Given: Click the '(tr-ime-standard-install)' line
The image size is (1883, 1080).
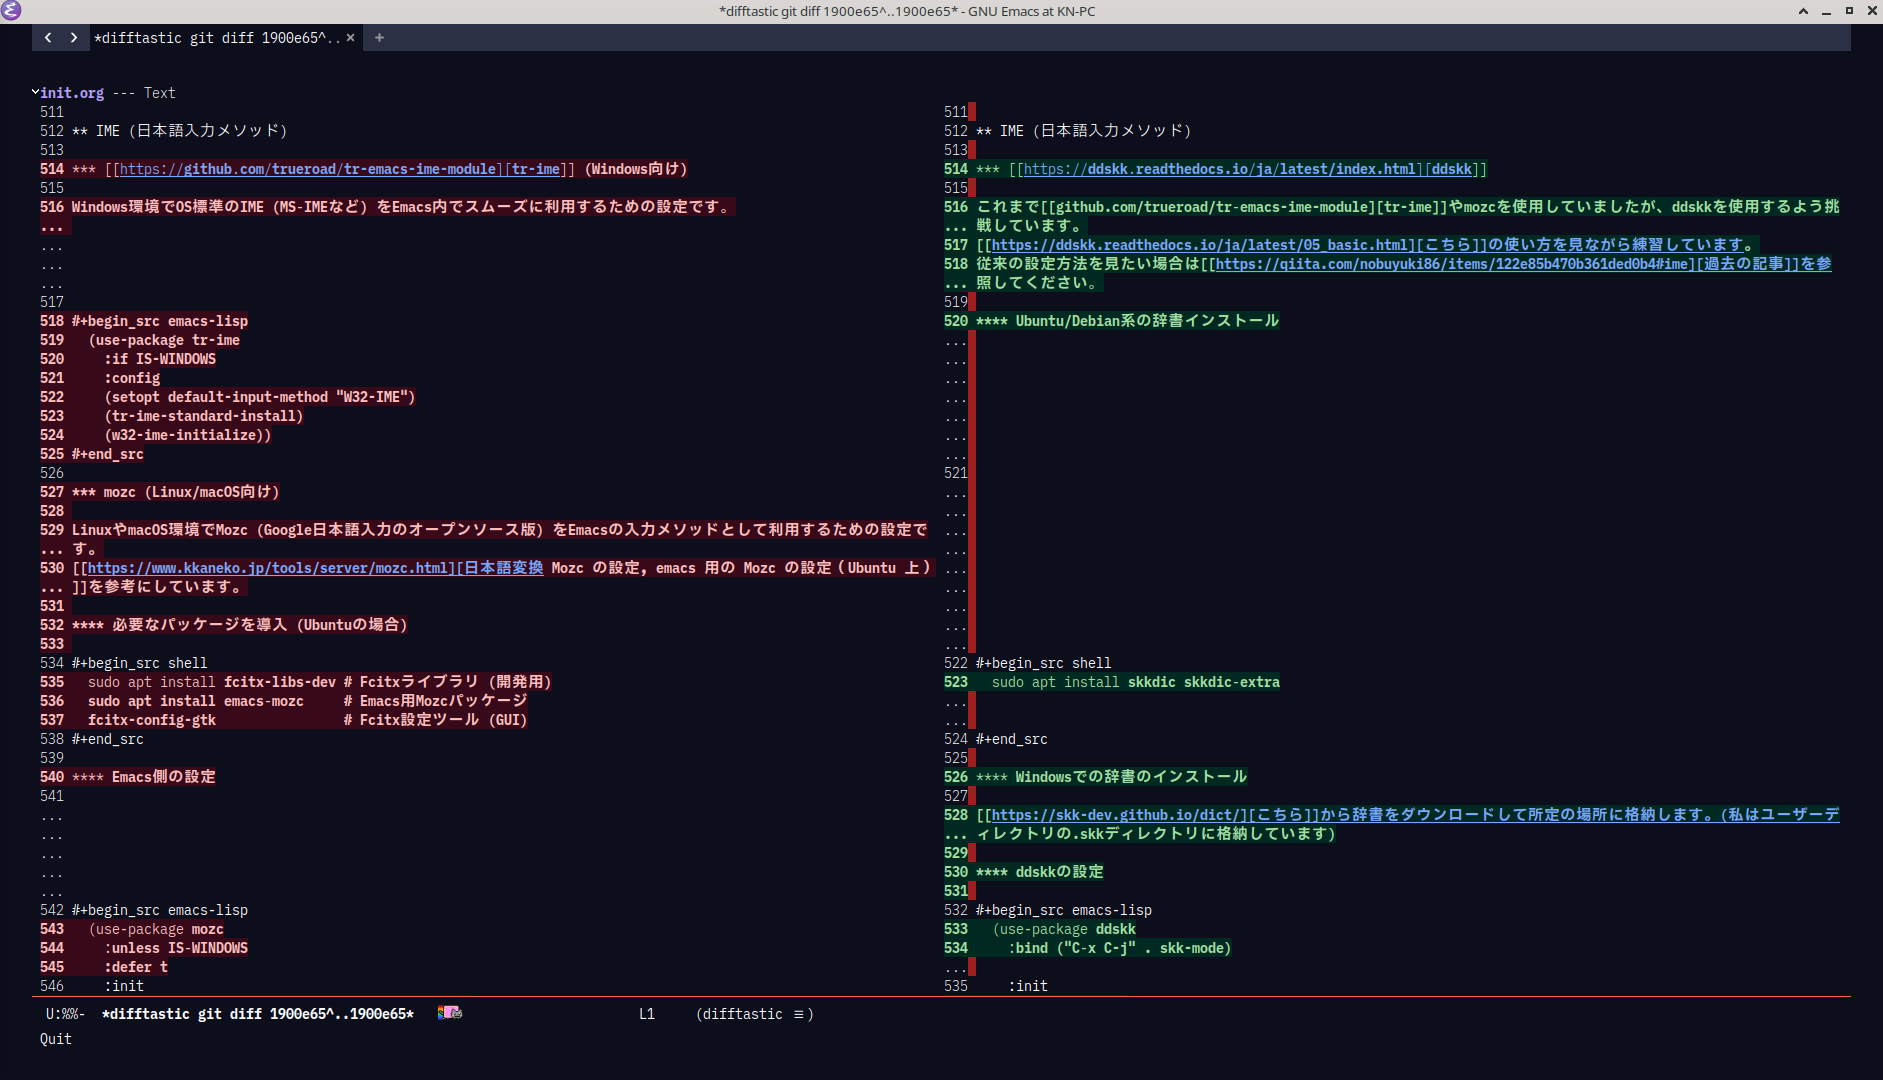Looking at the screenshot, I should point(204,416).
